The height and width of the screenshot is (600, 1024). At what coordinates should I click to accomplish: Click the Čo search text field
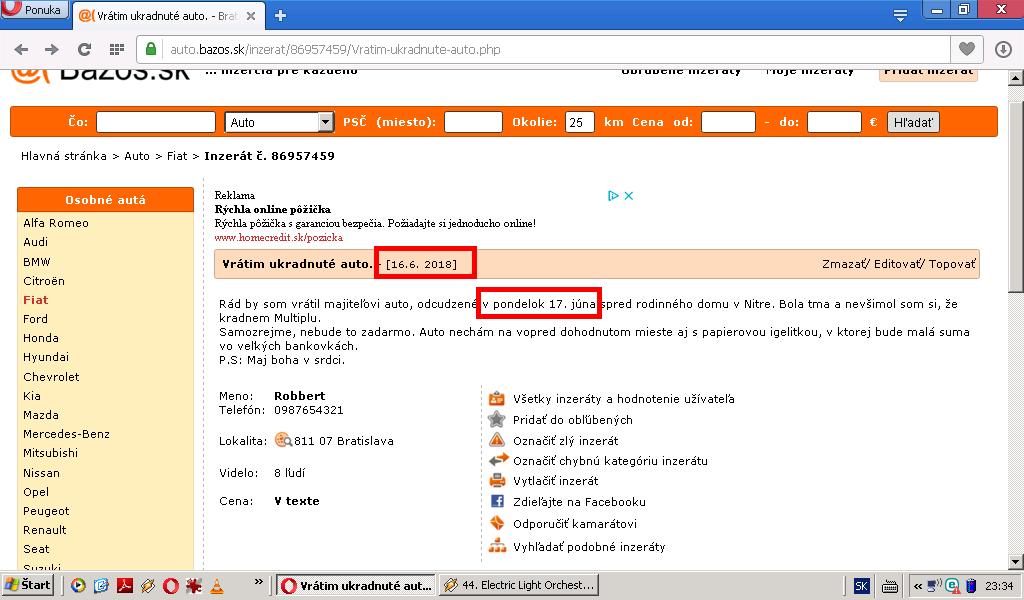click(x=156, y=122)
